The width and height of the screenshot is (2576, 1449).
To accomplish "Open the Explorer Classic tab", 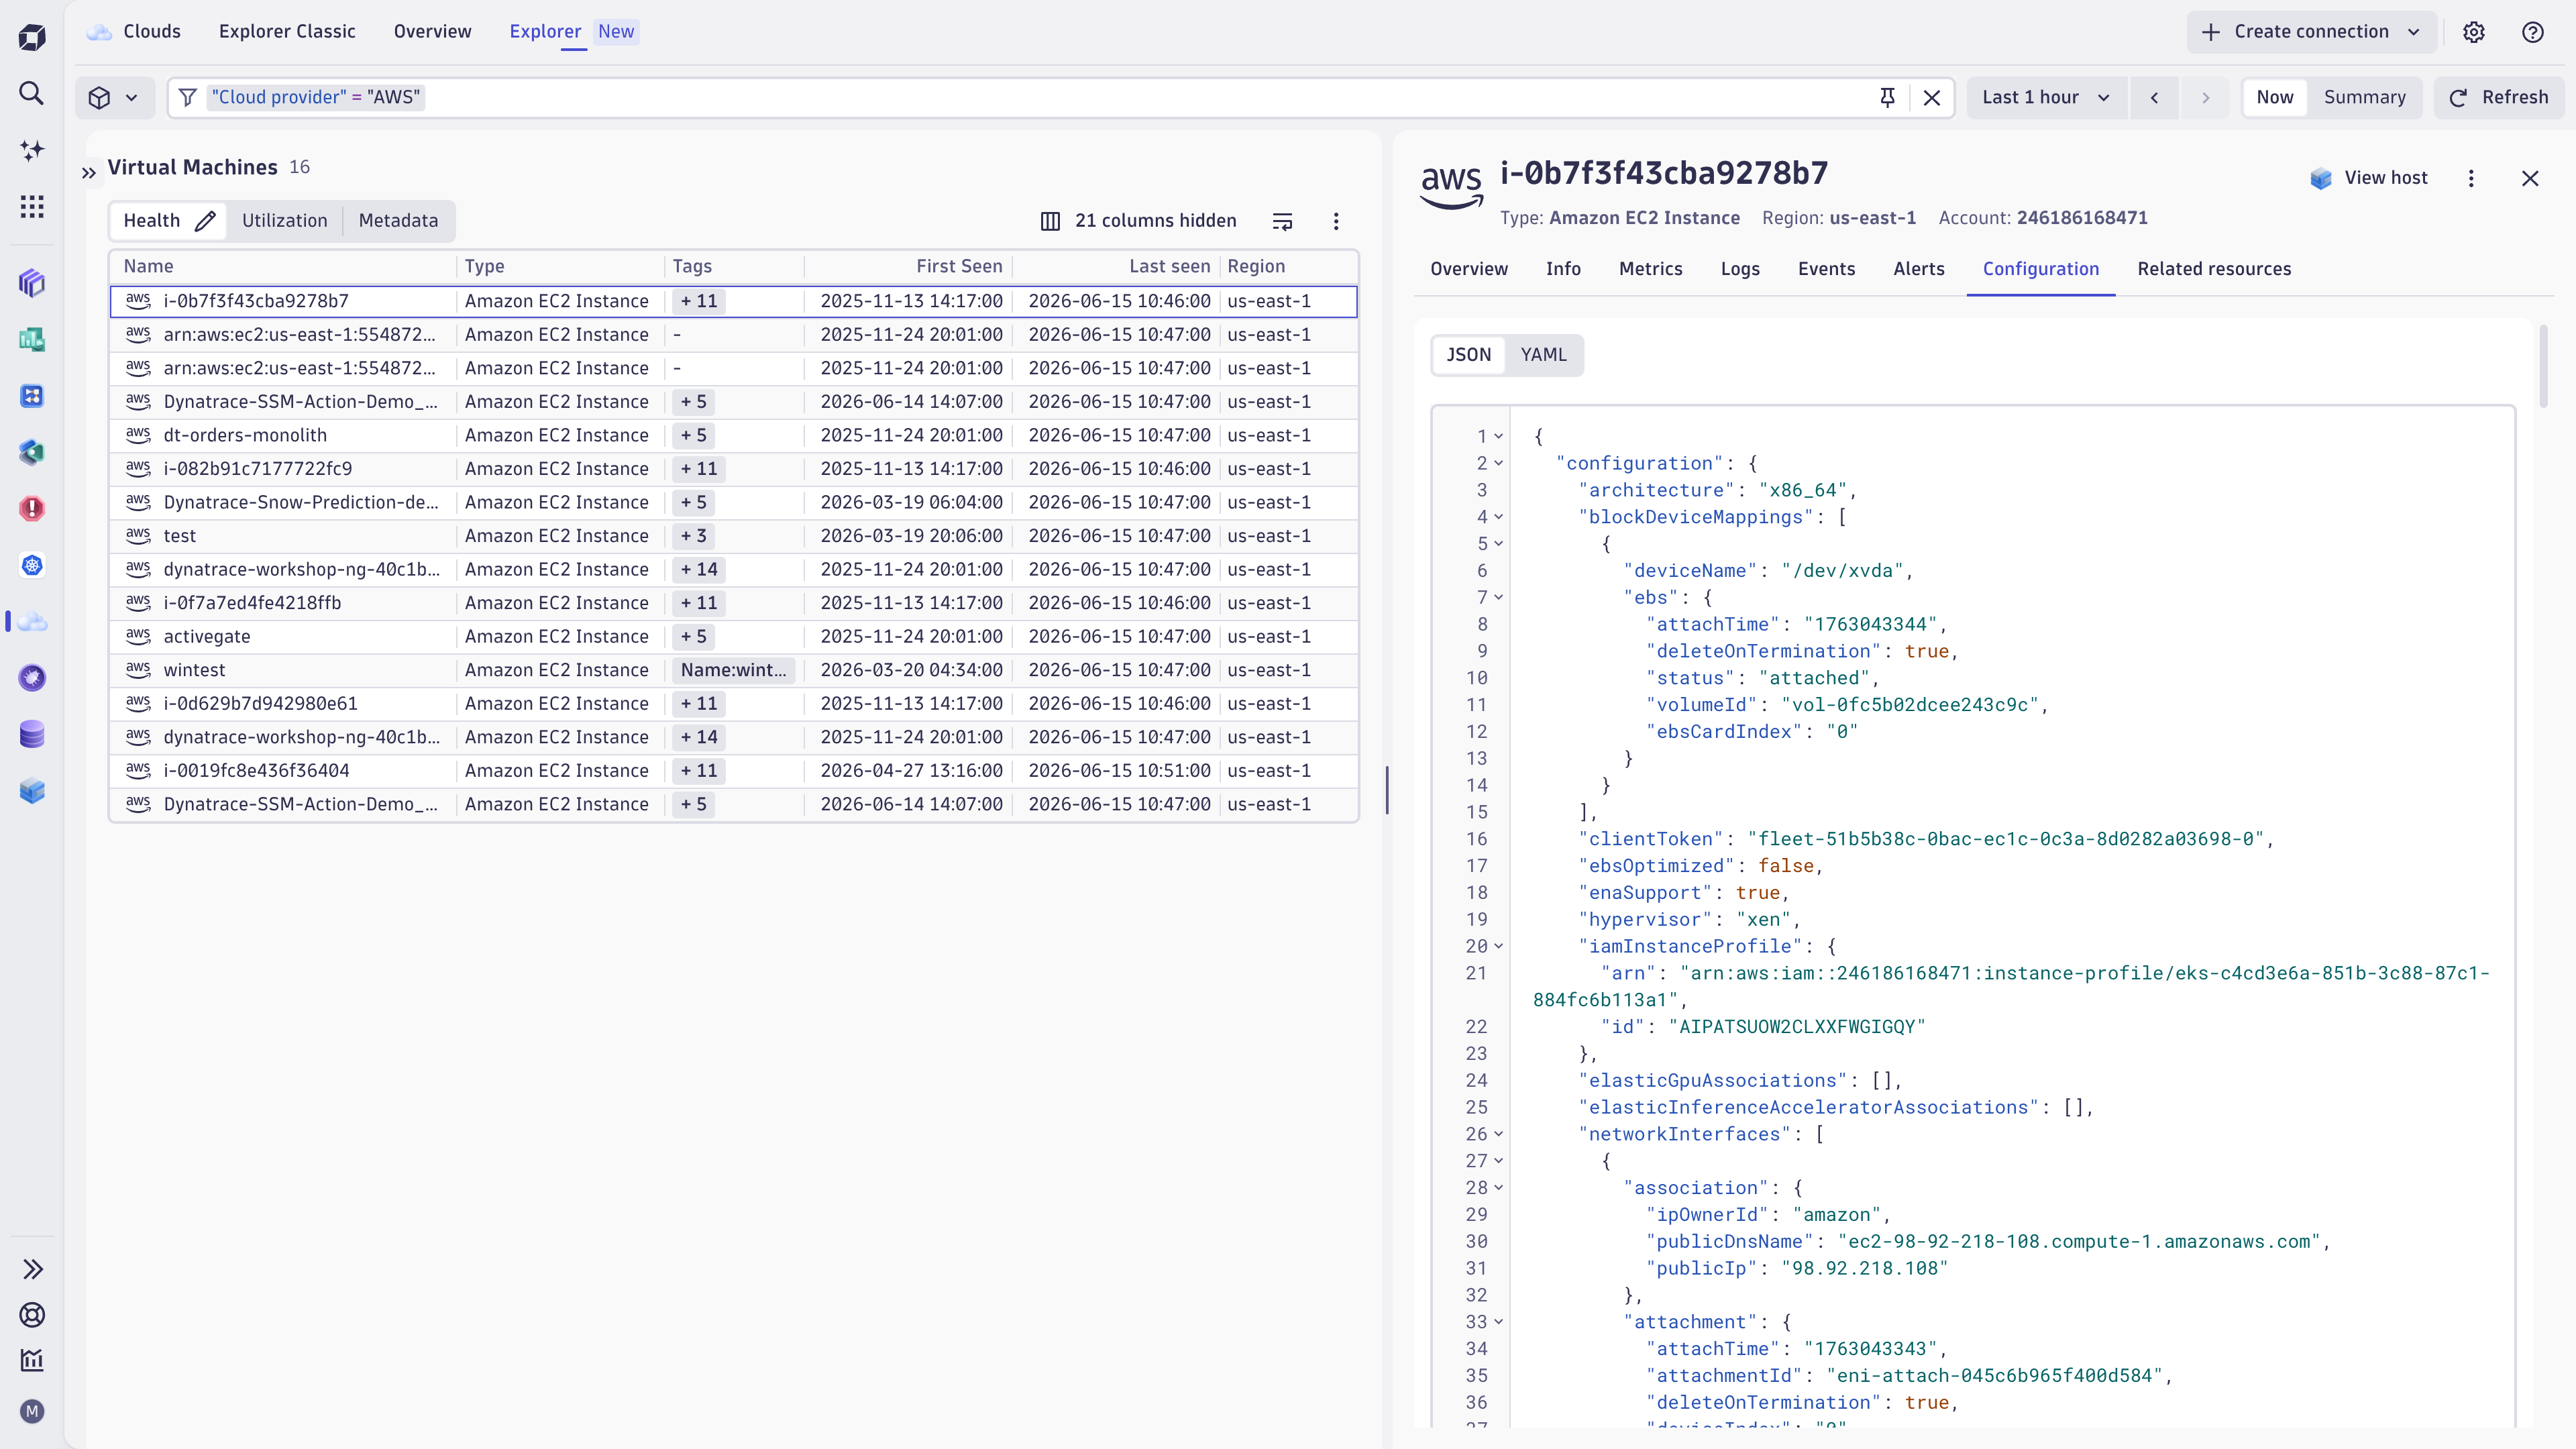I will click(x=287, y=32).
